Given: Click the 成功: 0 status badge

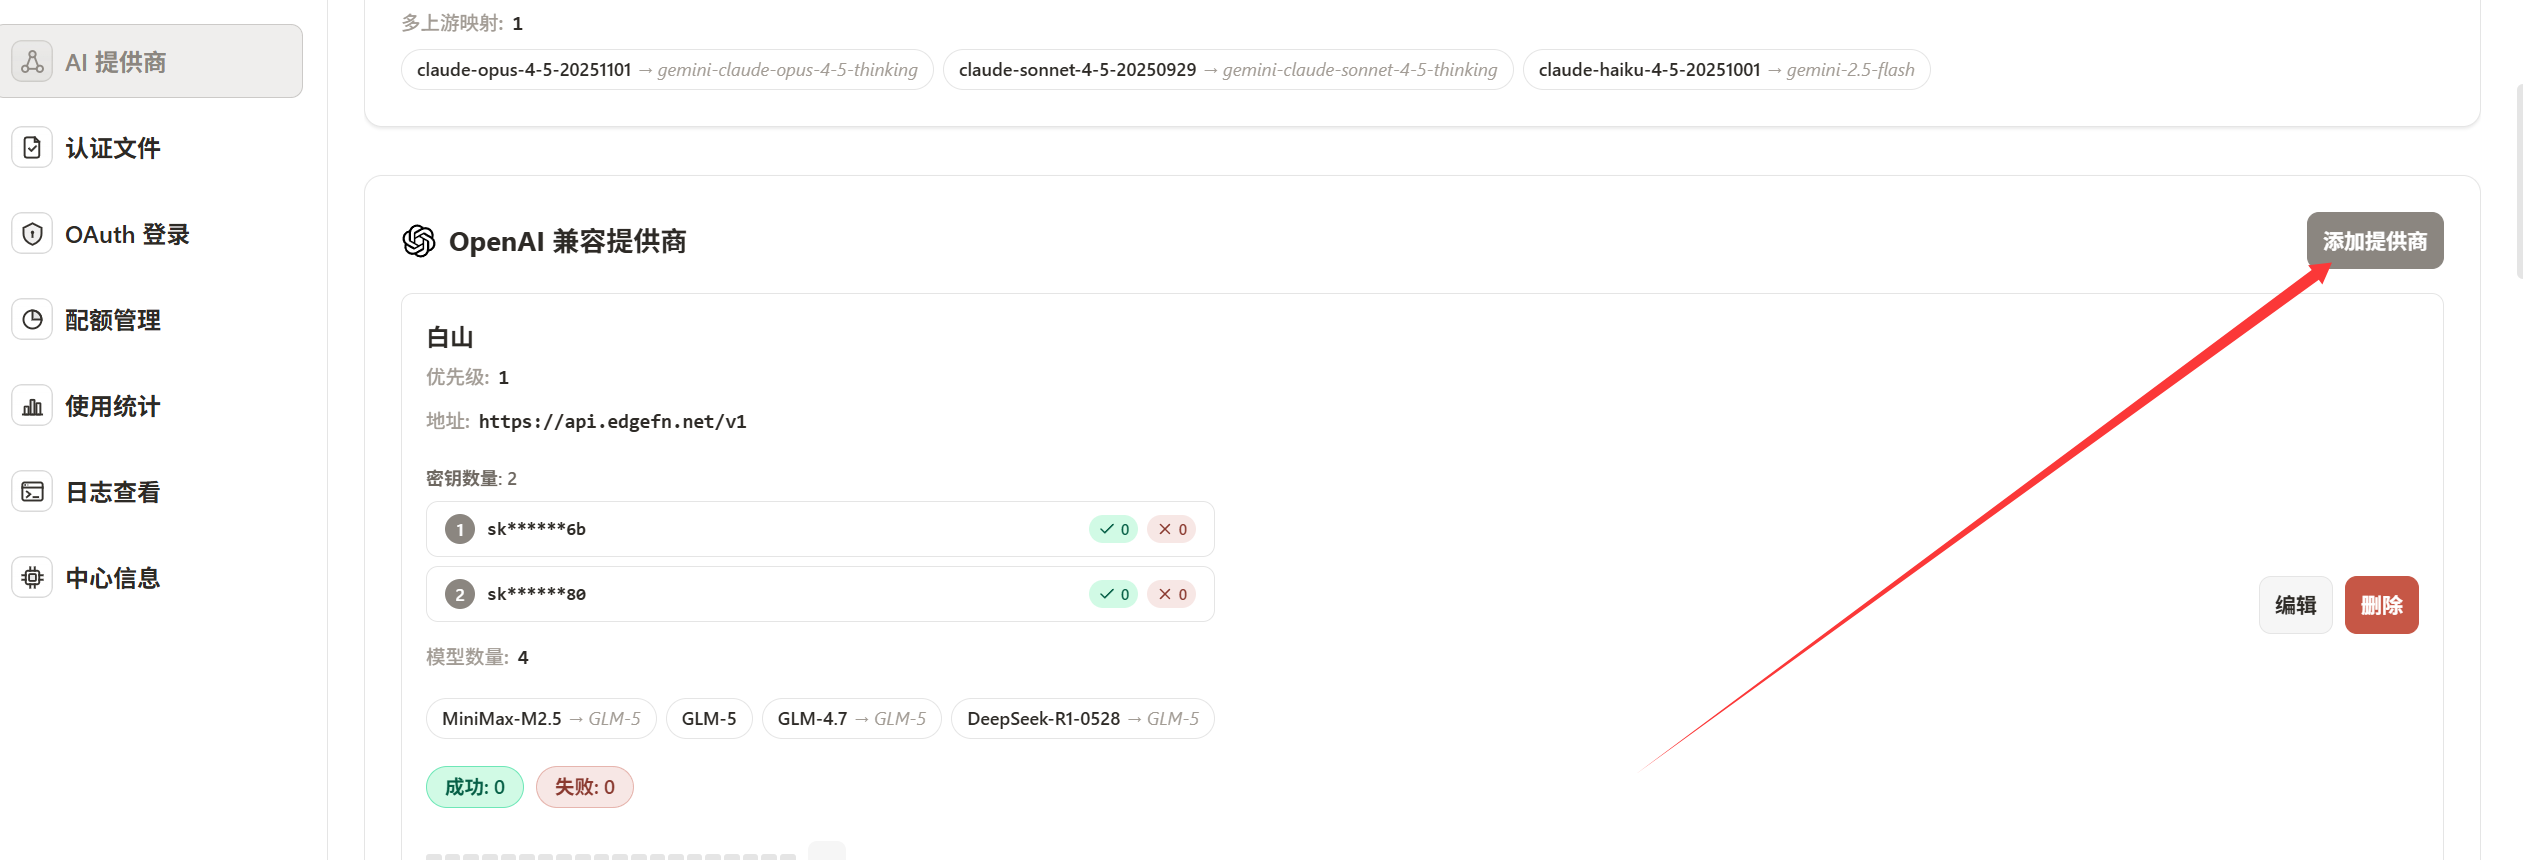Looking at the screenshot, I should click(x=474, y=787).
